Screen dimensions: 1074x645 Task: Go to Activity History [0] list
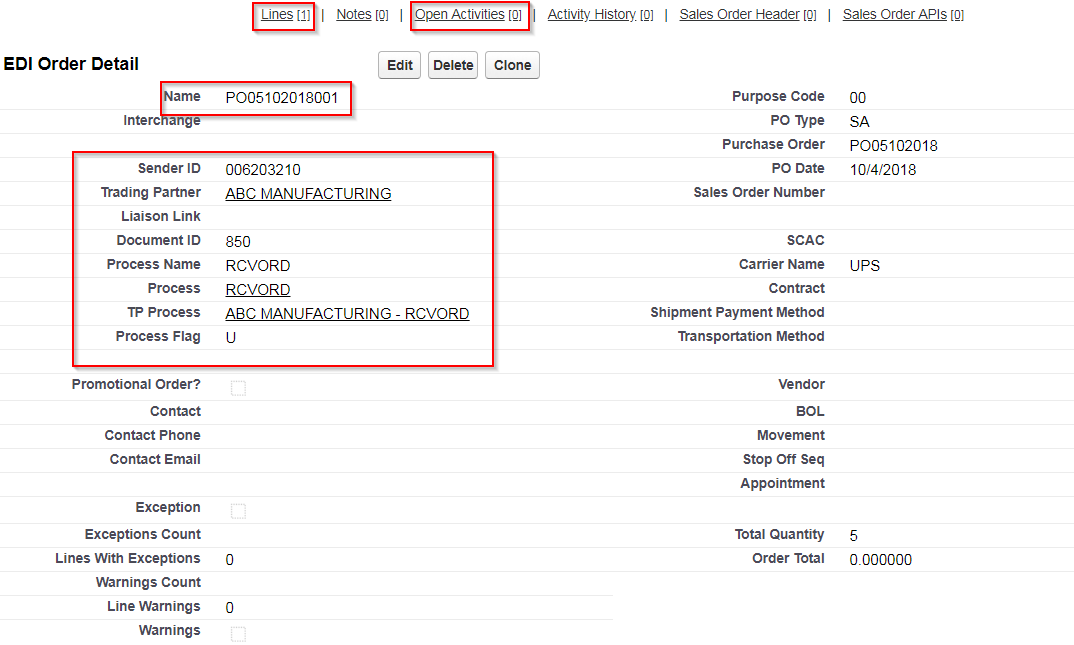[600, 14]
